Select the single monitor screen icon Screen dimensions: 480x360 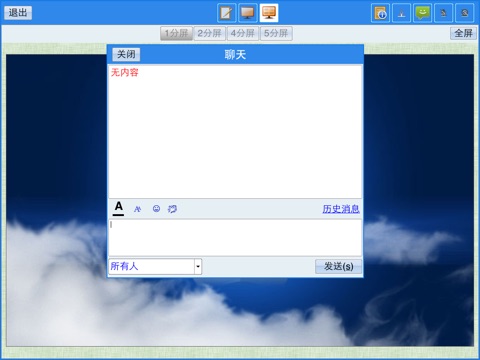pos(248,13)
